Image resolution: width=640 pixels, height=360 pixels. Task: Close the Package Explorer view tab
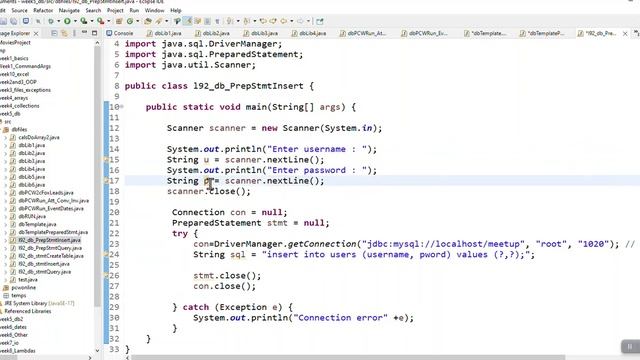tap(36, 33)
